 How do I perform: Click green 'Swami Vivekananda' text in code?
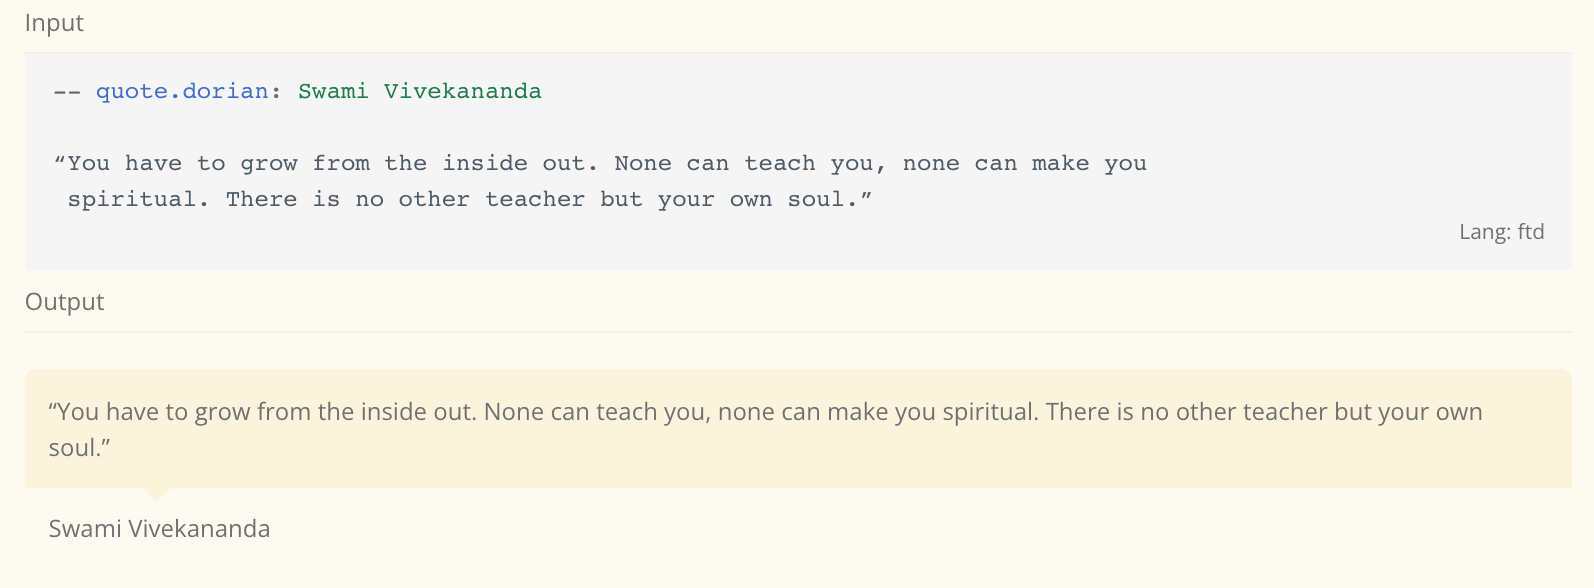(420, 91)
